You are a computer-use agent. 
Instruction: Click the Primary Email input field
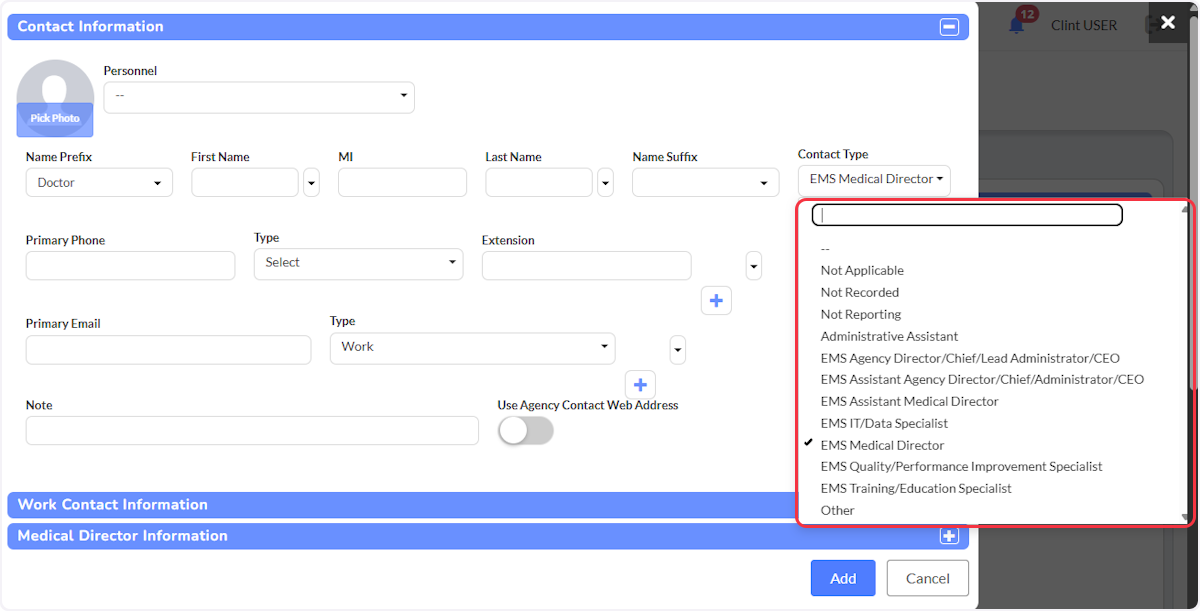pyautogui.click(x=168, y=349)
